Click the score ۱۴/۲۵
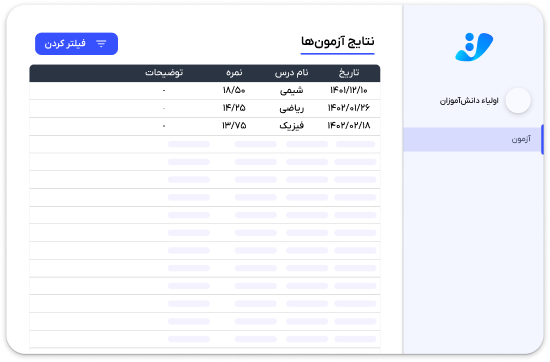The height and width of the screenshot is (362, 550). pos(234,108)
